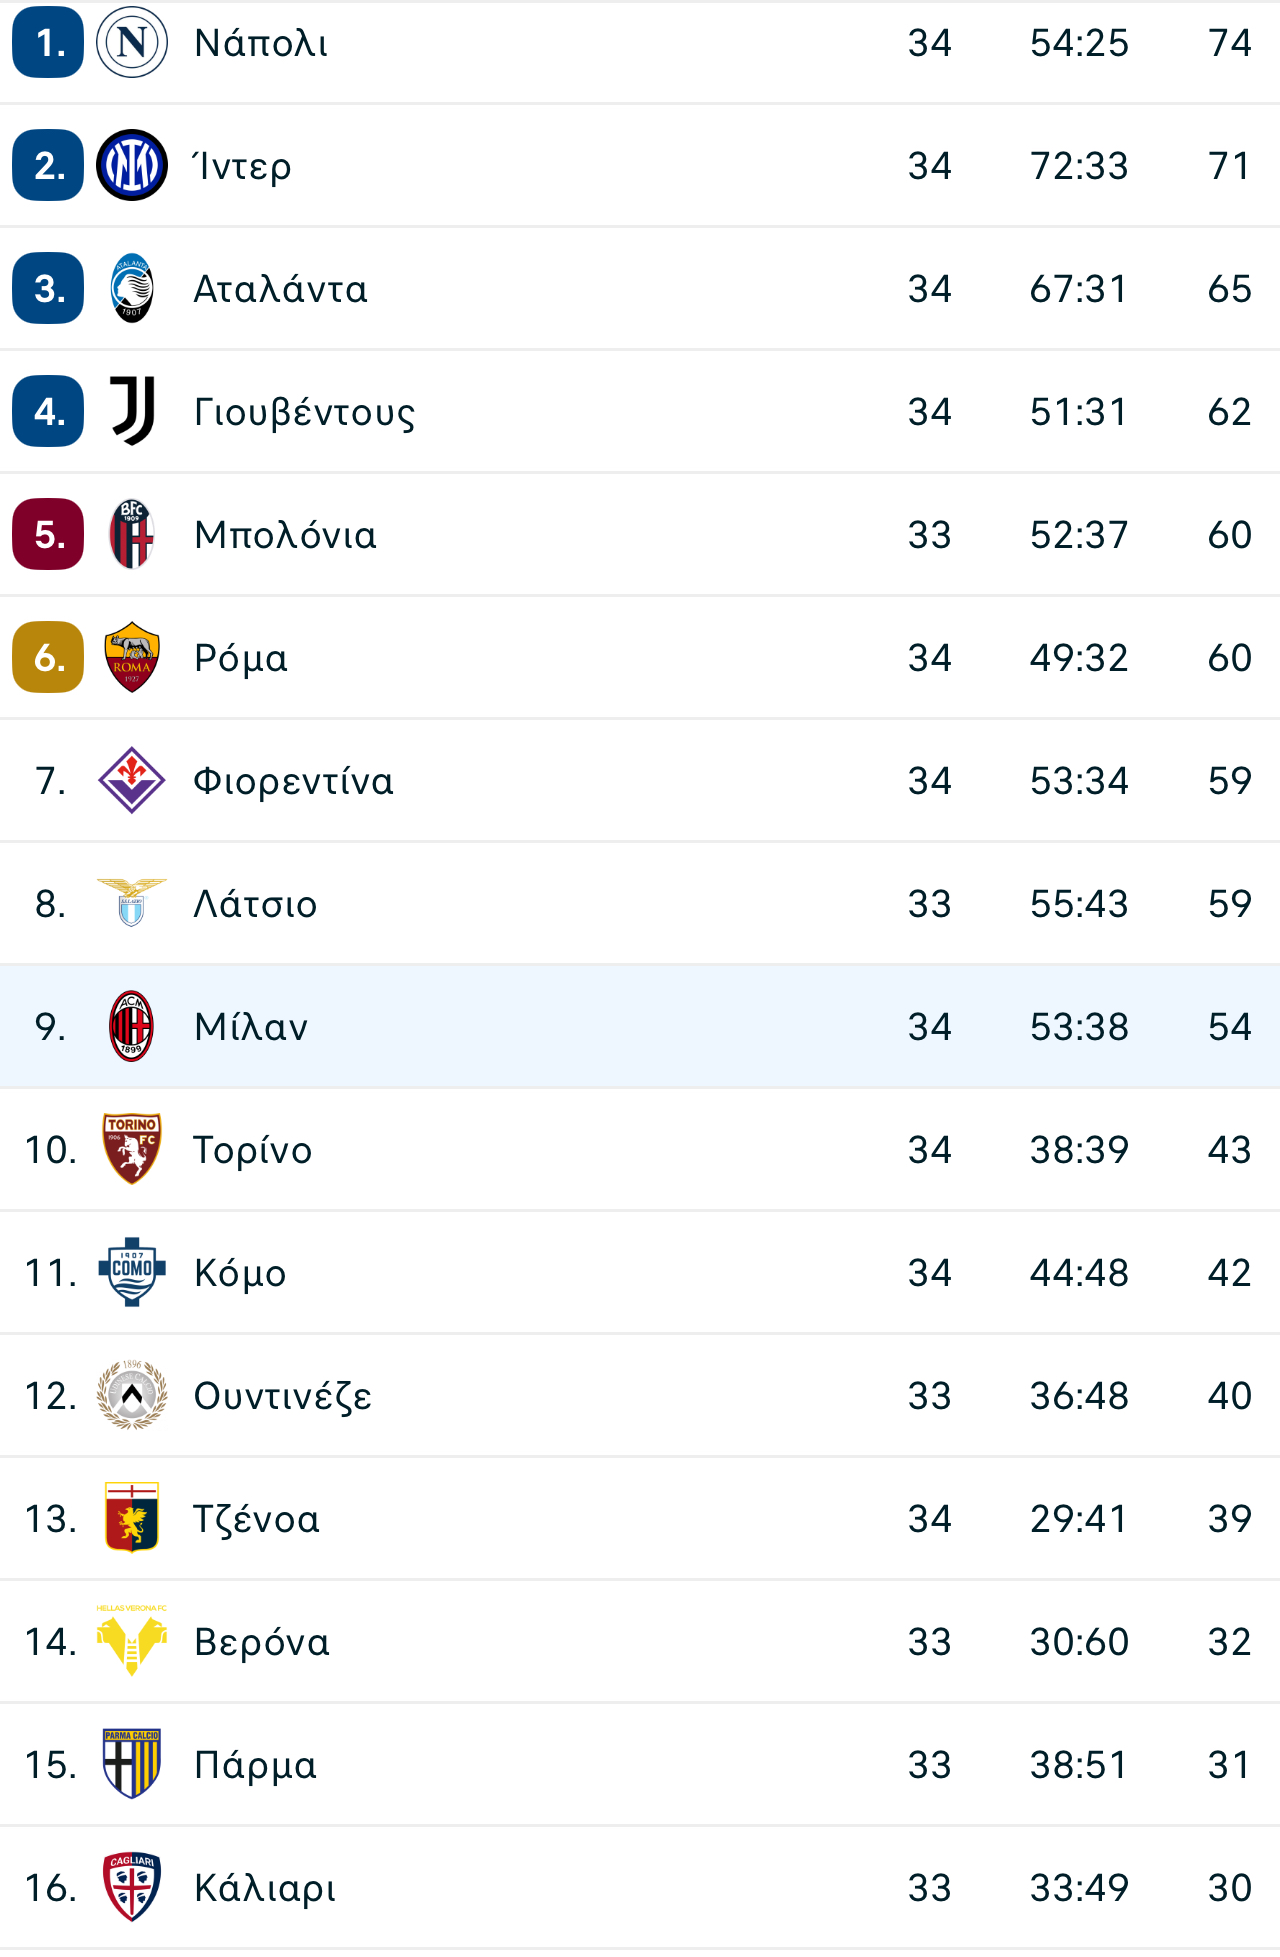This screenshot has width=1280, height=1957.
Task: Click the AC Milan club crest
Action: (132, 1026)
